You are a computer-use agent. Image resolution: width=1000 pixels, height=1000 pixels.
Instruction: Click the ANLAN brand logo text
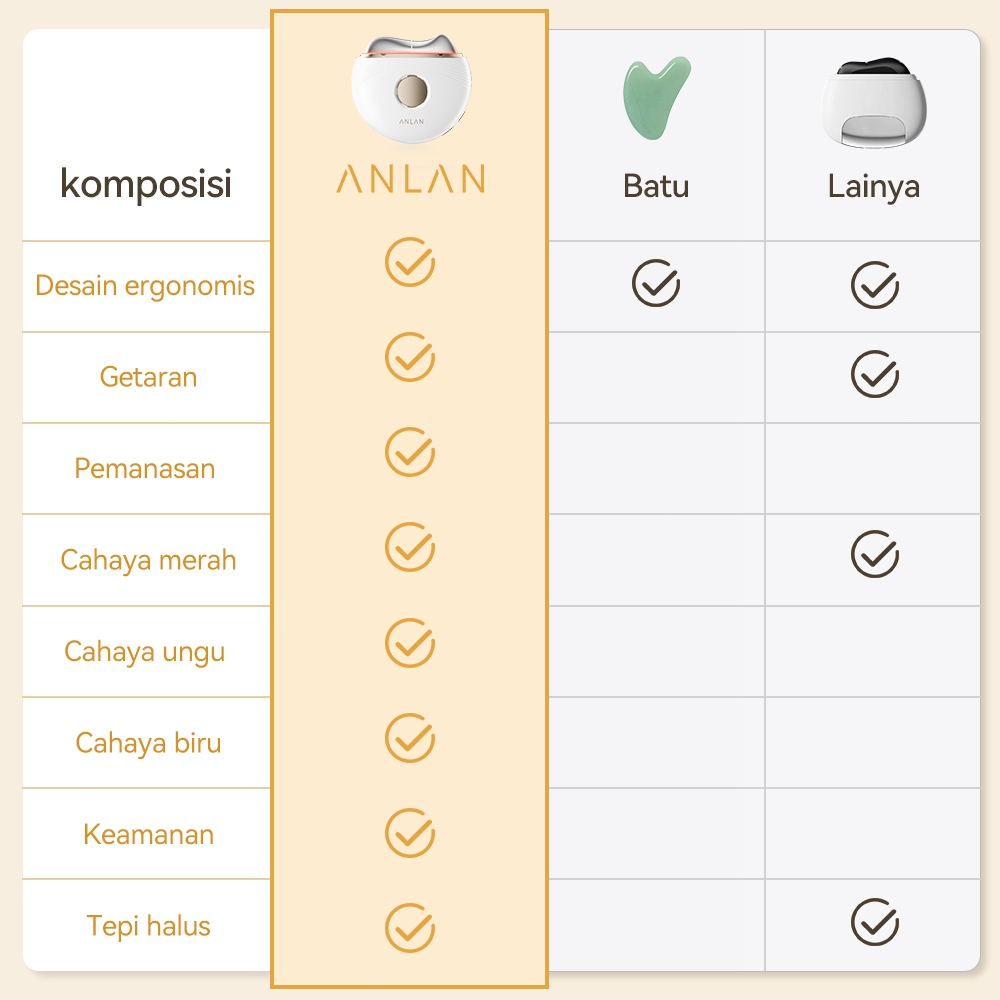(410, 180)
